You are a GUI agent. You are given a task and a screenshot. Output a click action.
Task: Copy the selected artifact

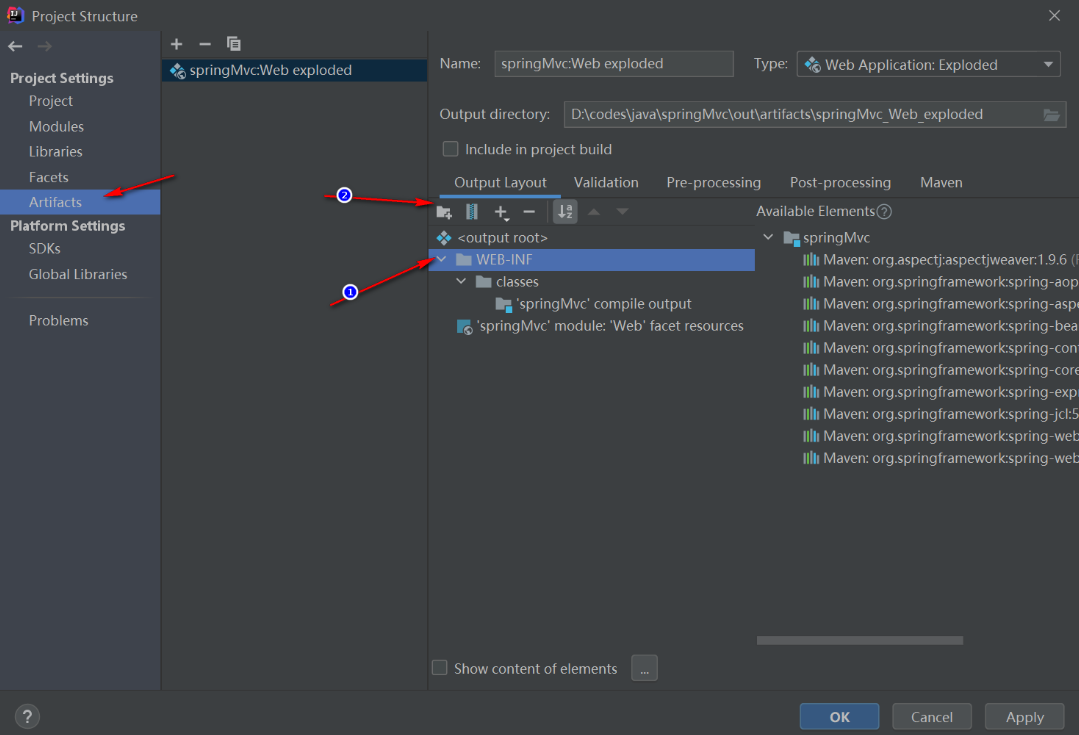point(234,44)
